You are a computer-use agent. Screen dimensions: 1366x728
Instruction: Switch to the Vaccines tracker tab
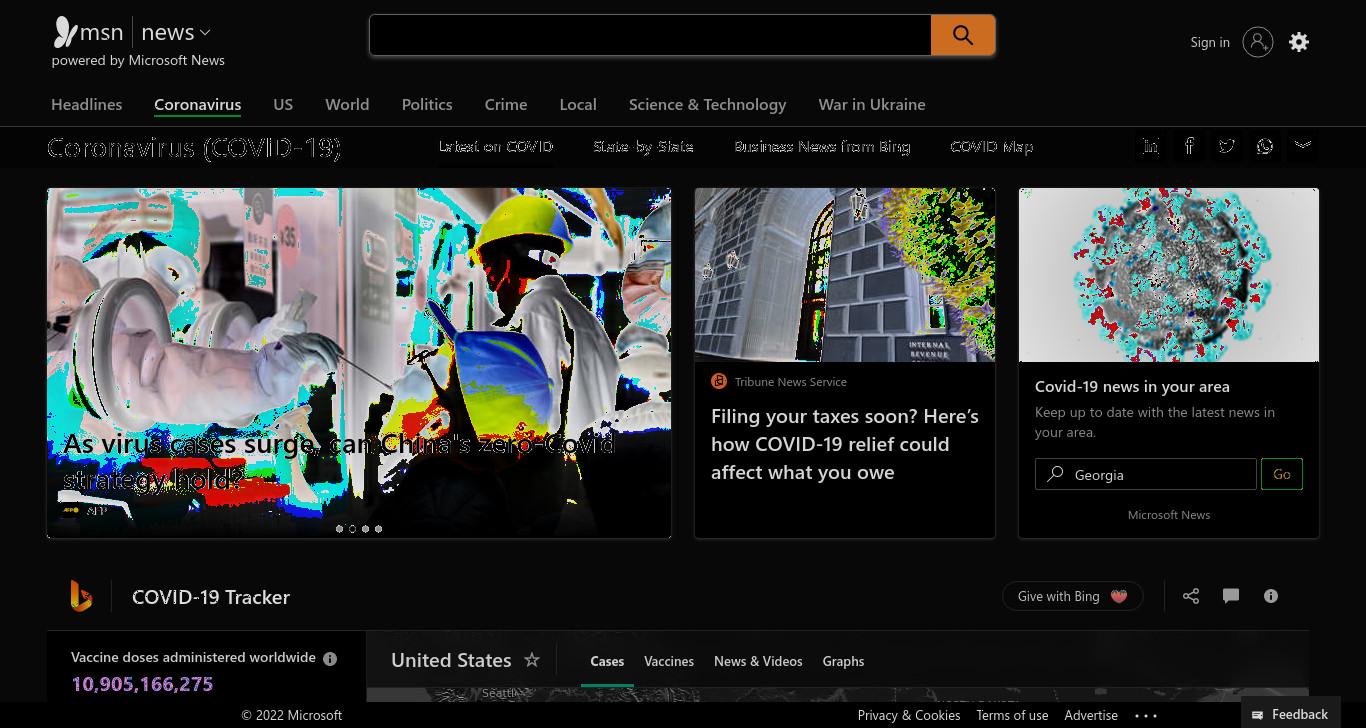pos(669,661)
